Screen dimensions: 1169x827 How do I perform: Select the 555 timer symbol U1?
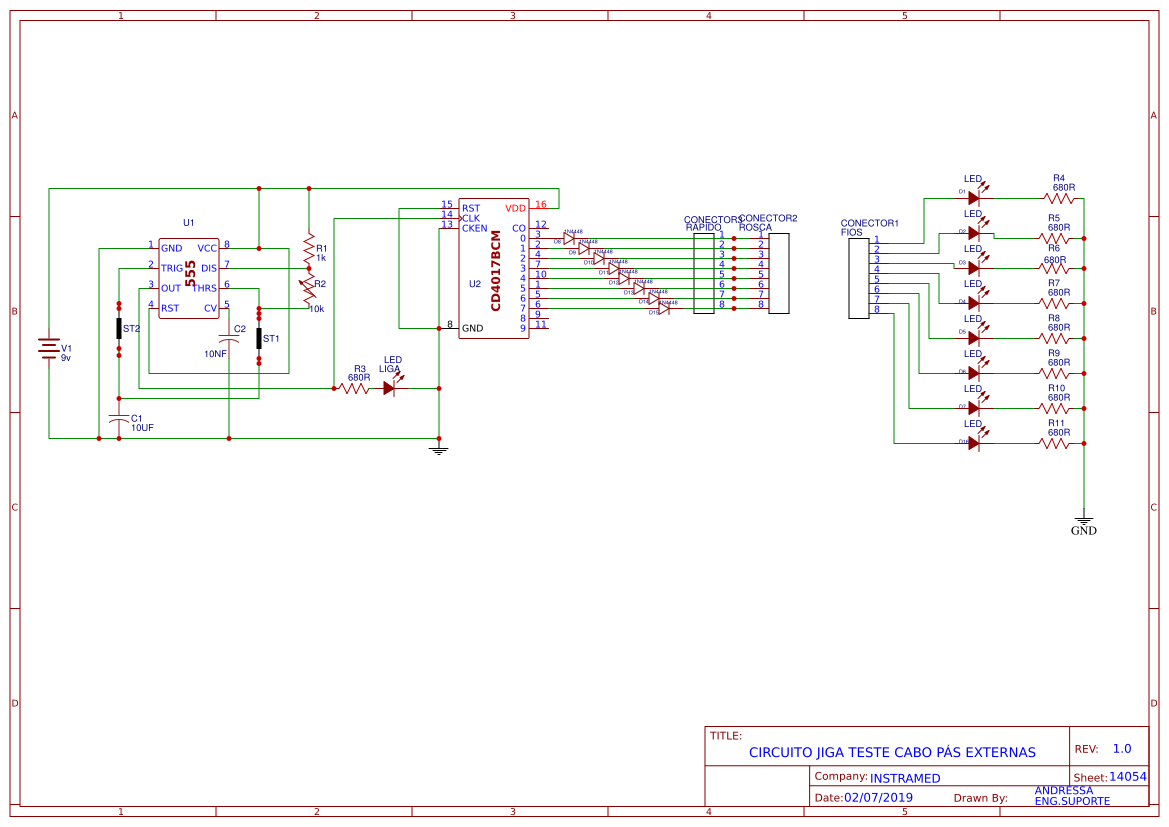pos(190,275)
